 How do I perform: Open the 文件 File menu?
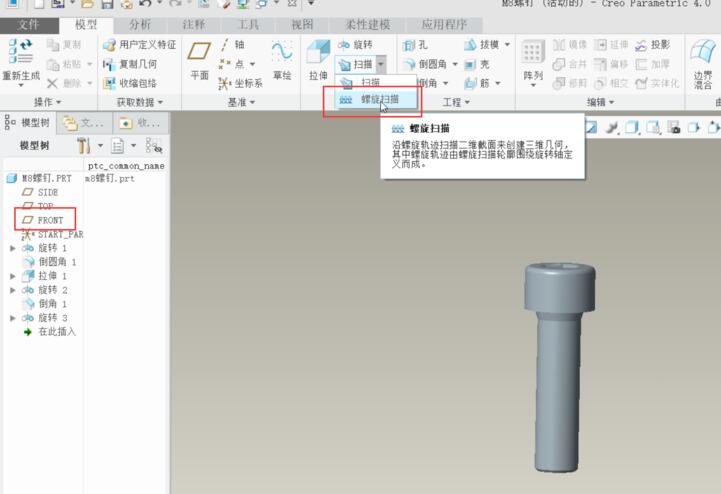[x=29, y=25]
